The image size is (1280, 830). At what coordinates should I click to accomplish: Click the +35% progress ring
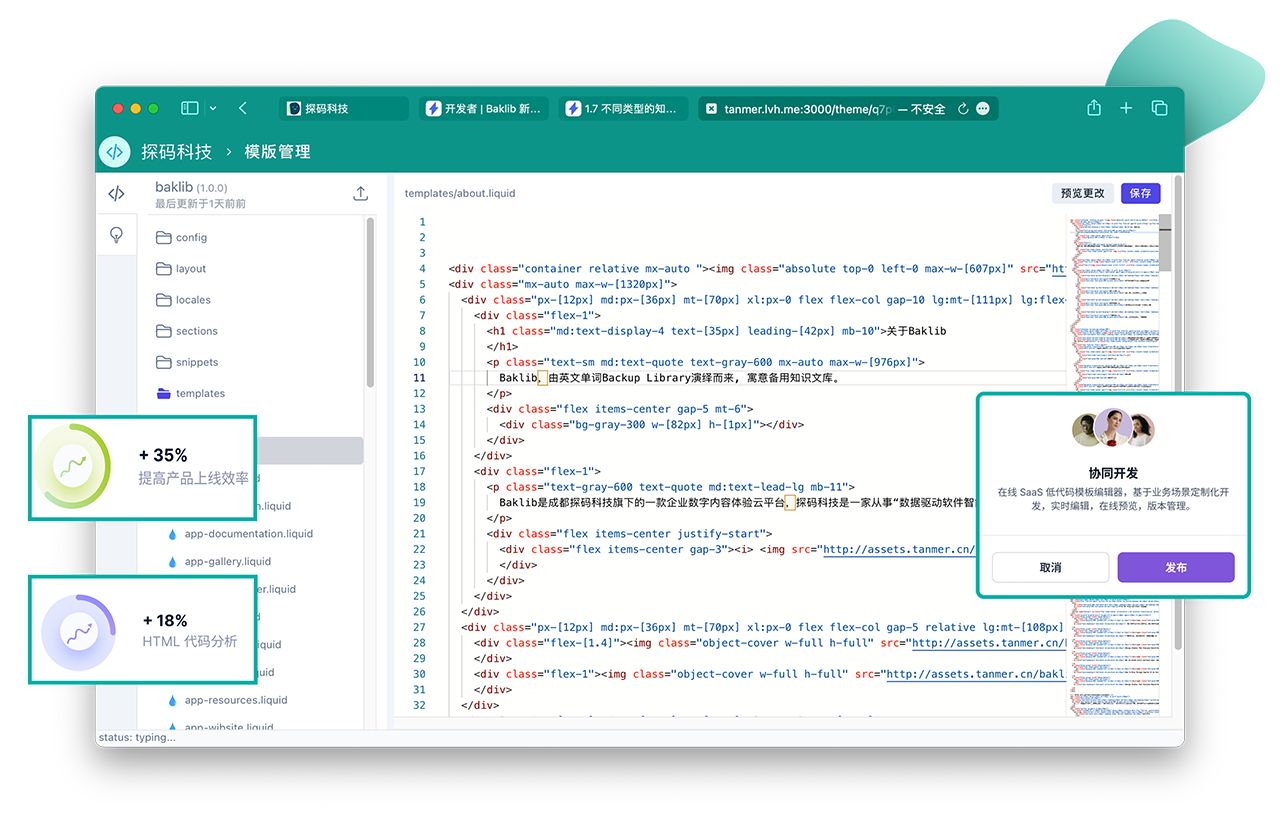[x=72, y=466]
